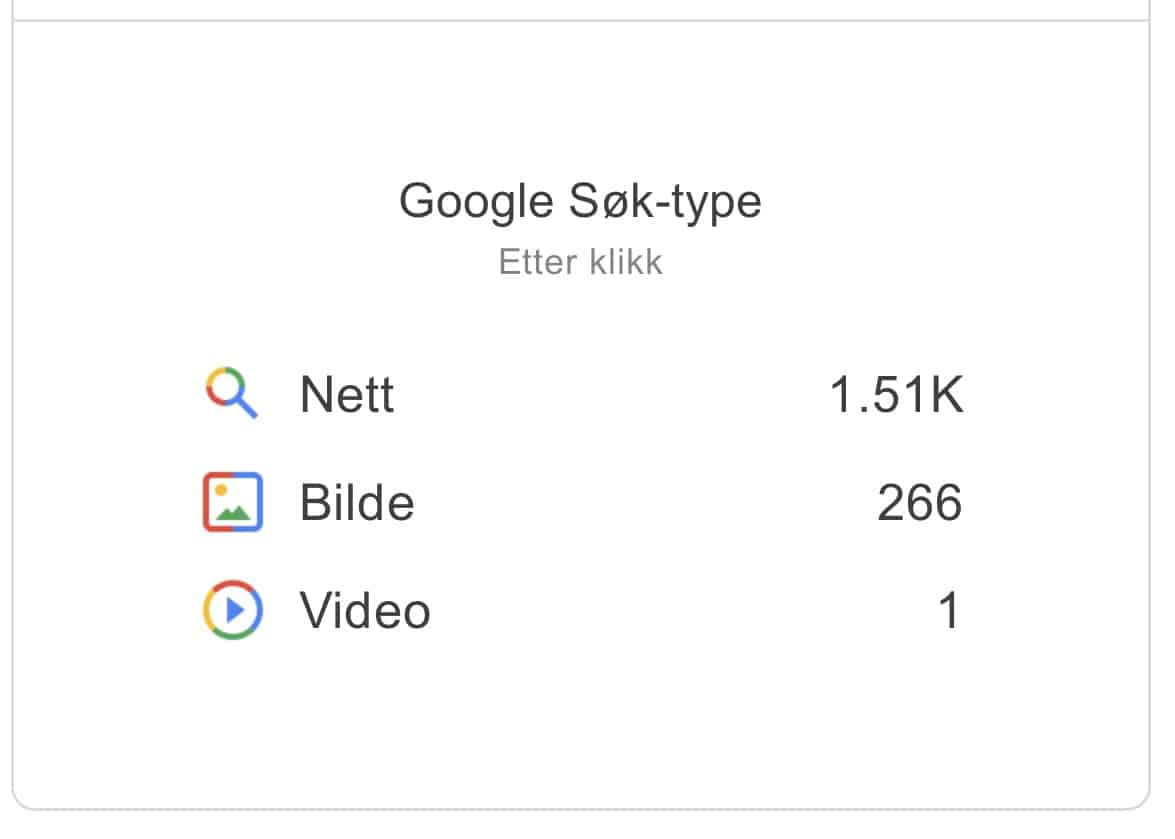The image size is (1175, 839).
Task: Click the play icon beside Video
Action: tap(232, 609)
